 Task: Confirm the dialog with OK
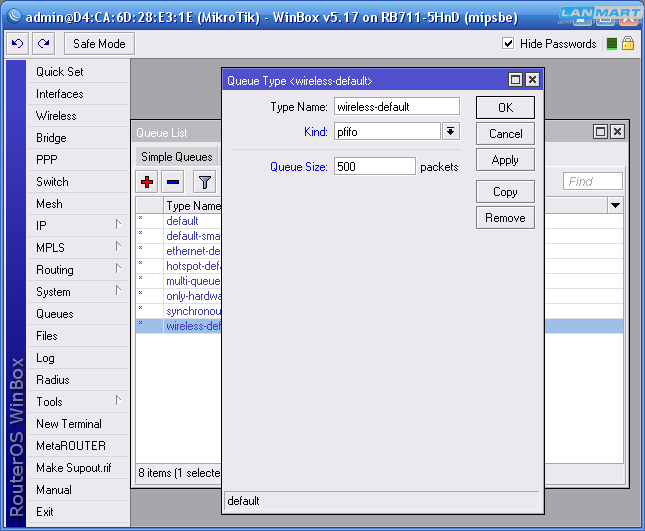click(x=505, y=108)
